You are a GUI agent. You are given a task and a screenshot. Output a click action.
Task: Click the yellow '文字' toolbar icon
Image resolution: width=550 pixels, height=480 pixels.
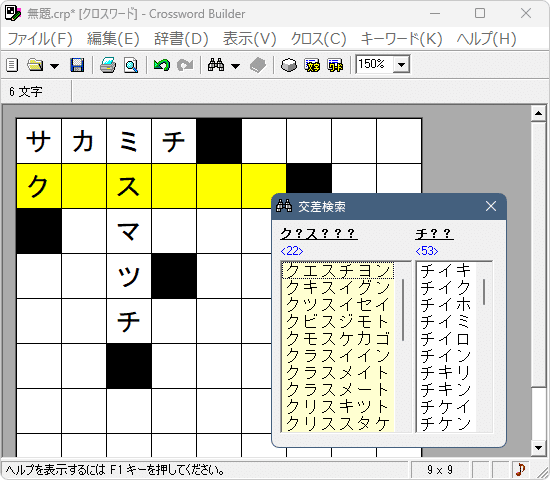[312, 65]
